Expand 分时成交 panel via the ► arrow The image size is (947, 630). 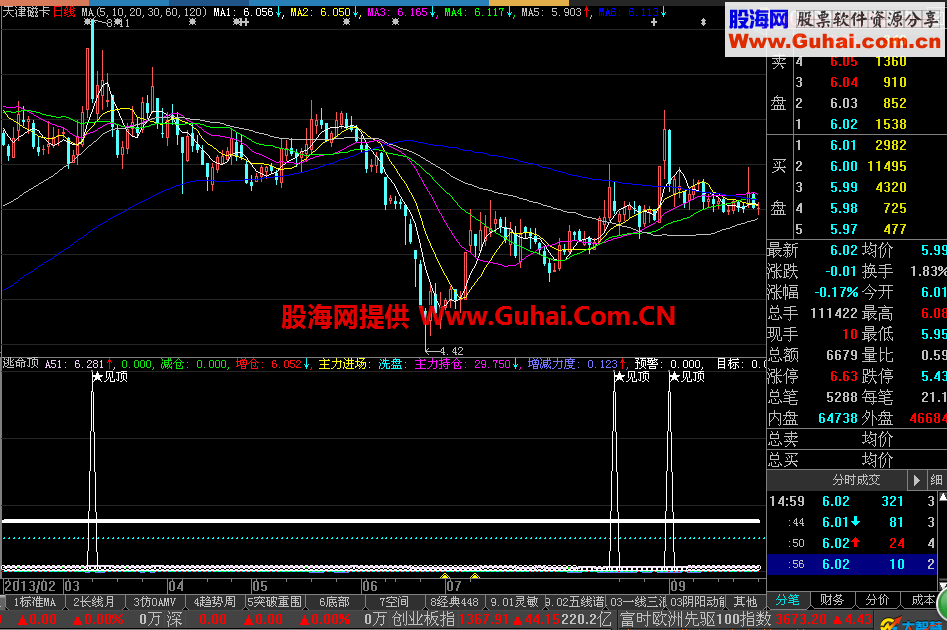[x=917, y=480]
